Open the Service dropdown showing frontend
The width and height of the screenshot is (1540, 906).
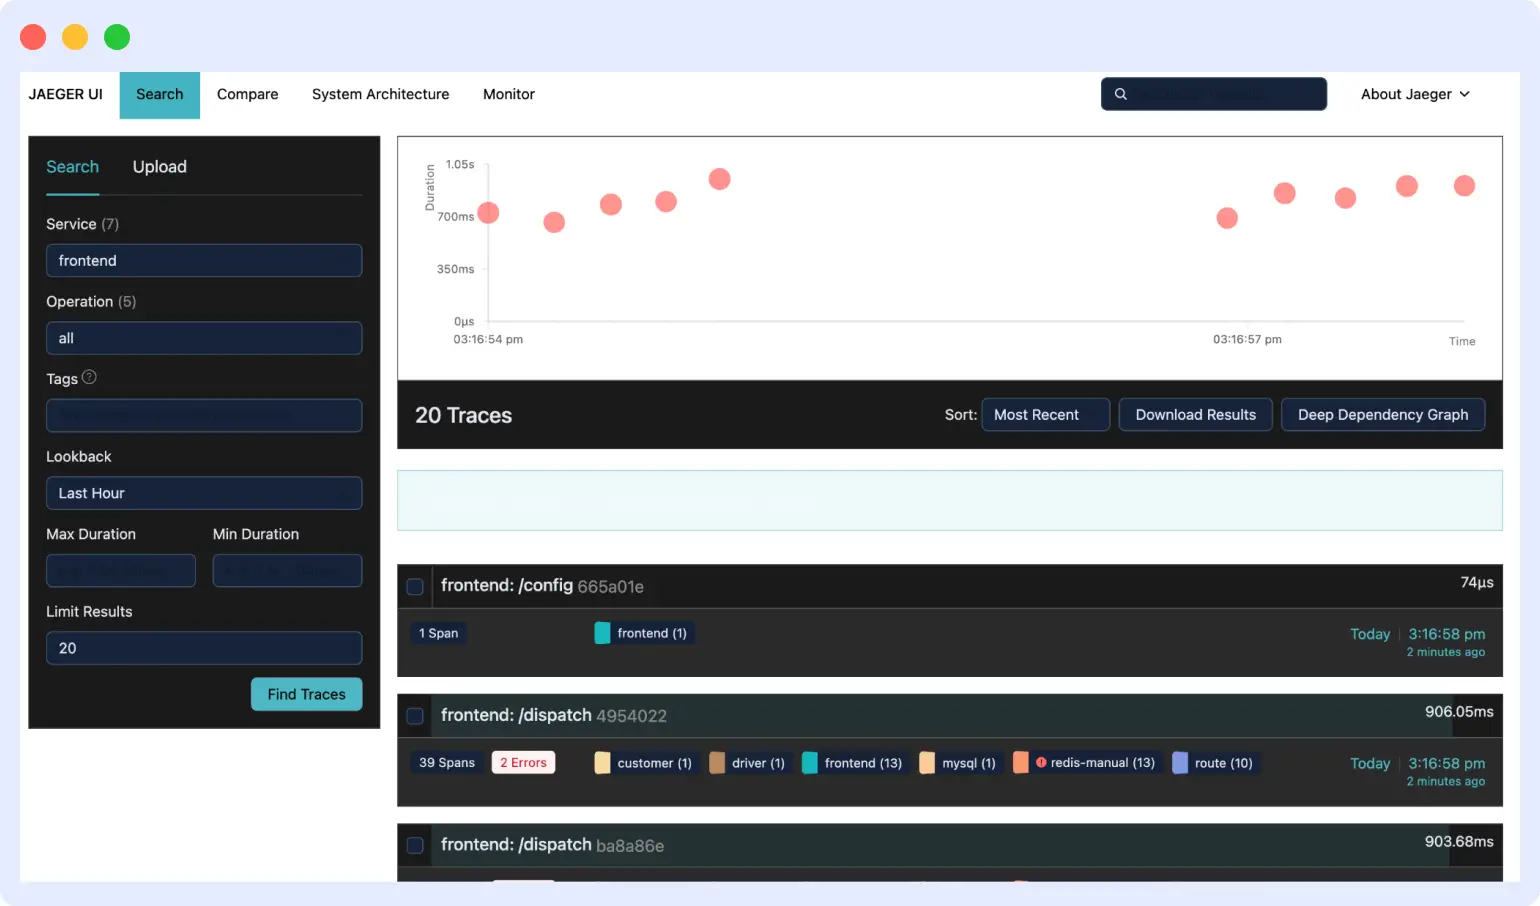pyautogui.click(x=204, y=261)
